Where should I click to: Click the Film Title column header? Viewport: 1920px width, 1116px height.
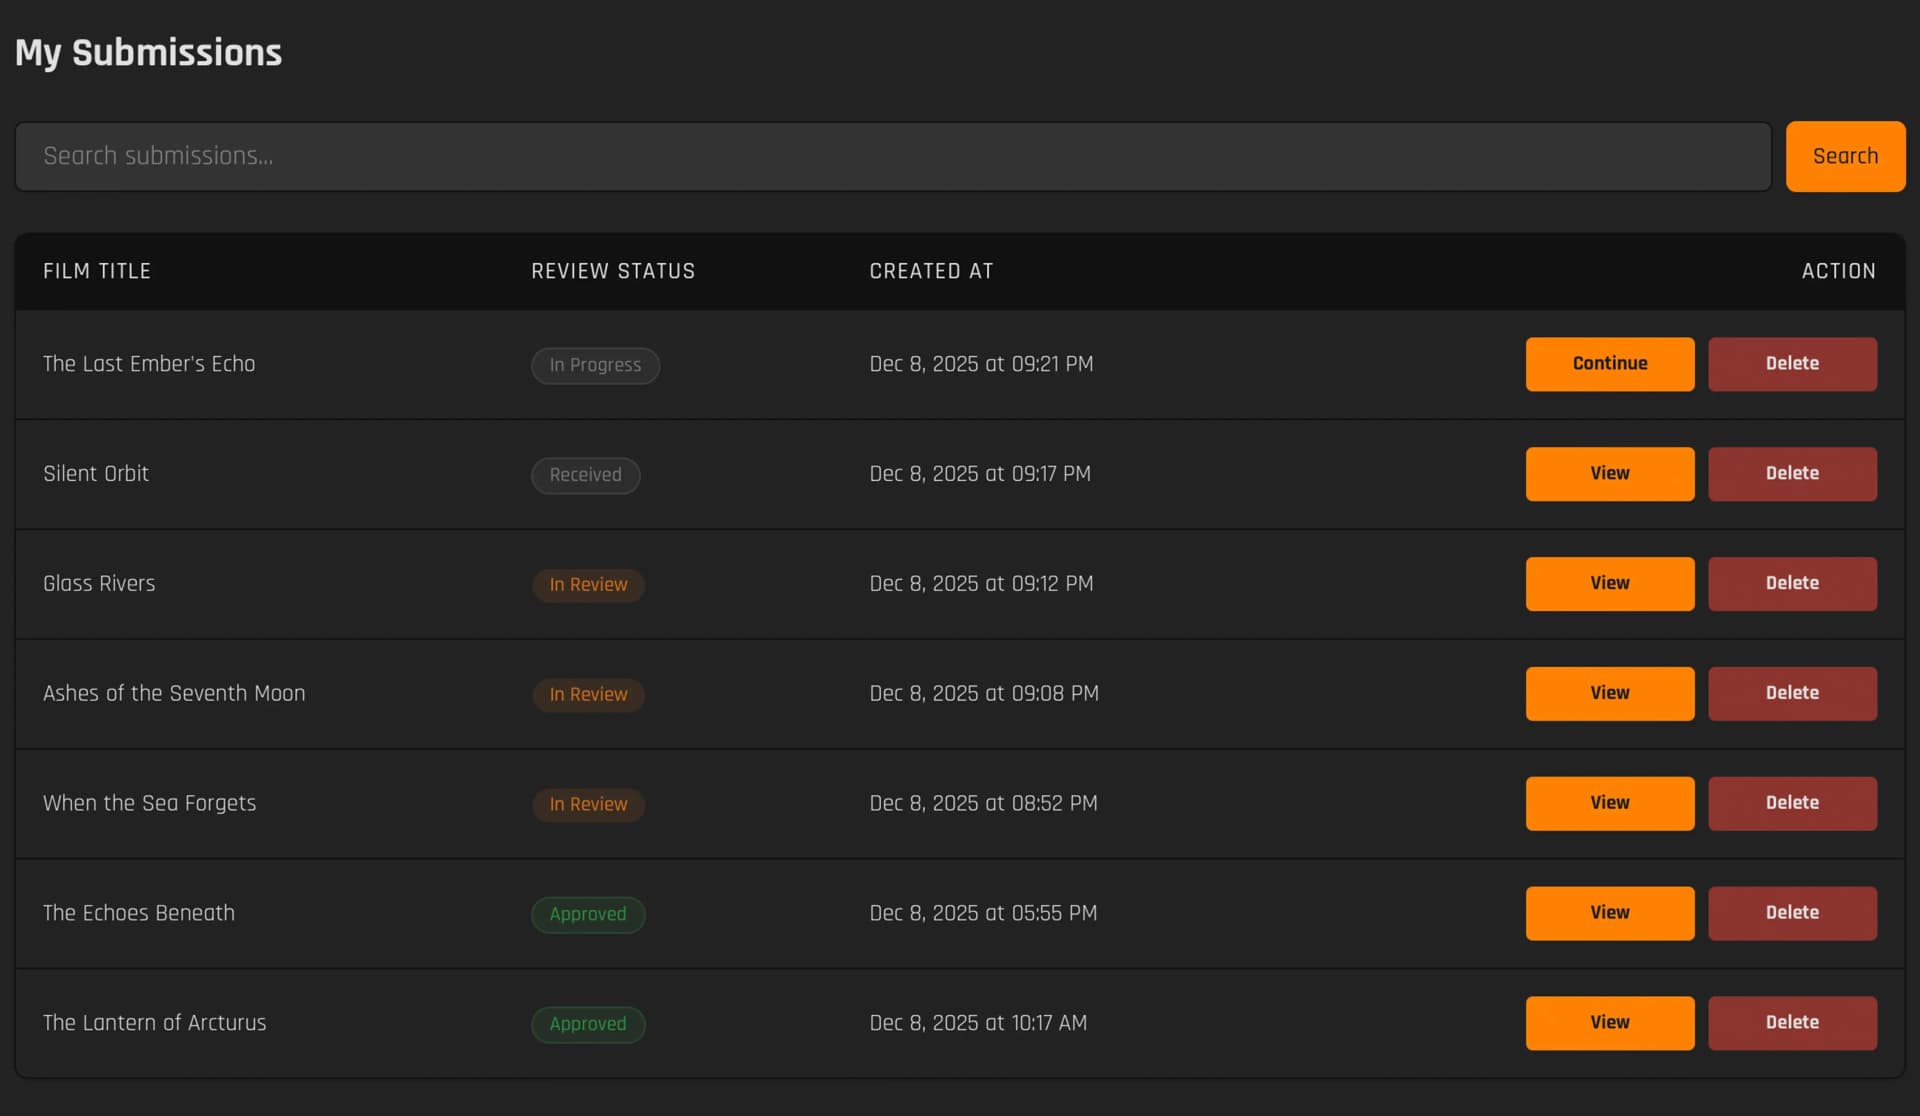tap(97, 271)
